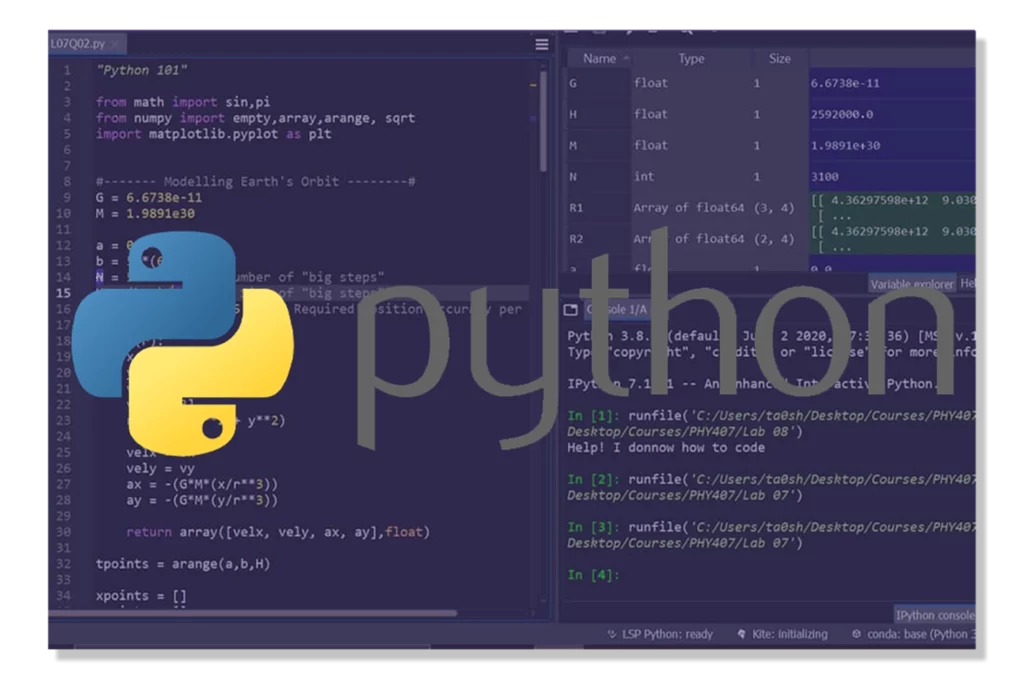Viewport: 1024px width, 680px height.
Task: Select the Console 1/A tab
Action: click(x=616, y=310)
